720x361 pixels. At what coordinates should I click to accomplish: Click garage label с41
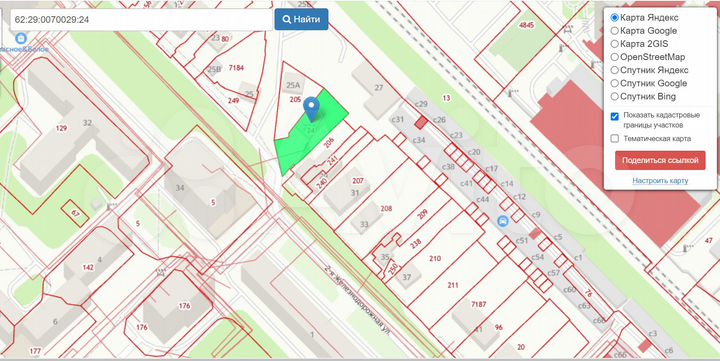click(466, 183)
